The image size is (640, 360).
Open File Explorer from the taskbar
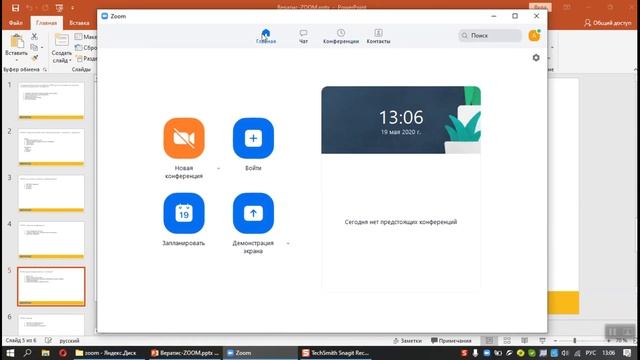45,353
